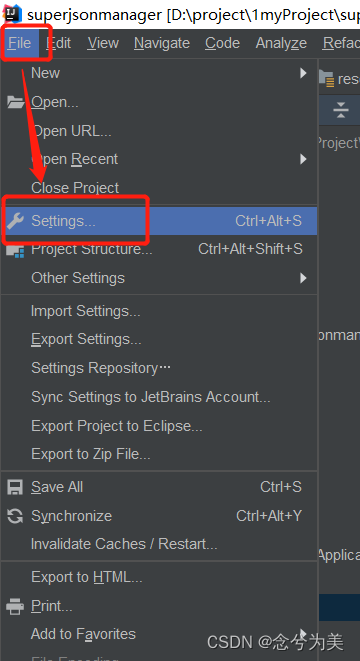The image size is (360, 661).
Task: Open the Code menu
Action: coord(223,43)
